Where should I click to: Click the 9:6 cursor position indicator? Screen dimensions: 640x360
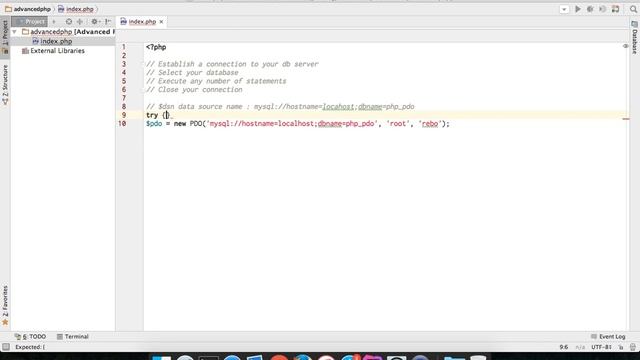pos(564,347)
